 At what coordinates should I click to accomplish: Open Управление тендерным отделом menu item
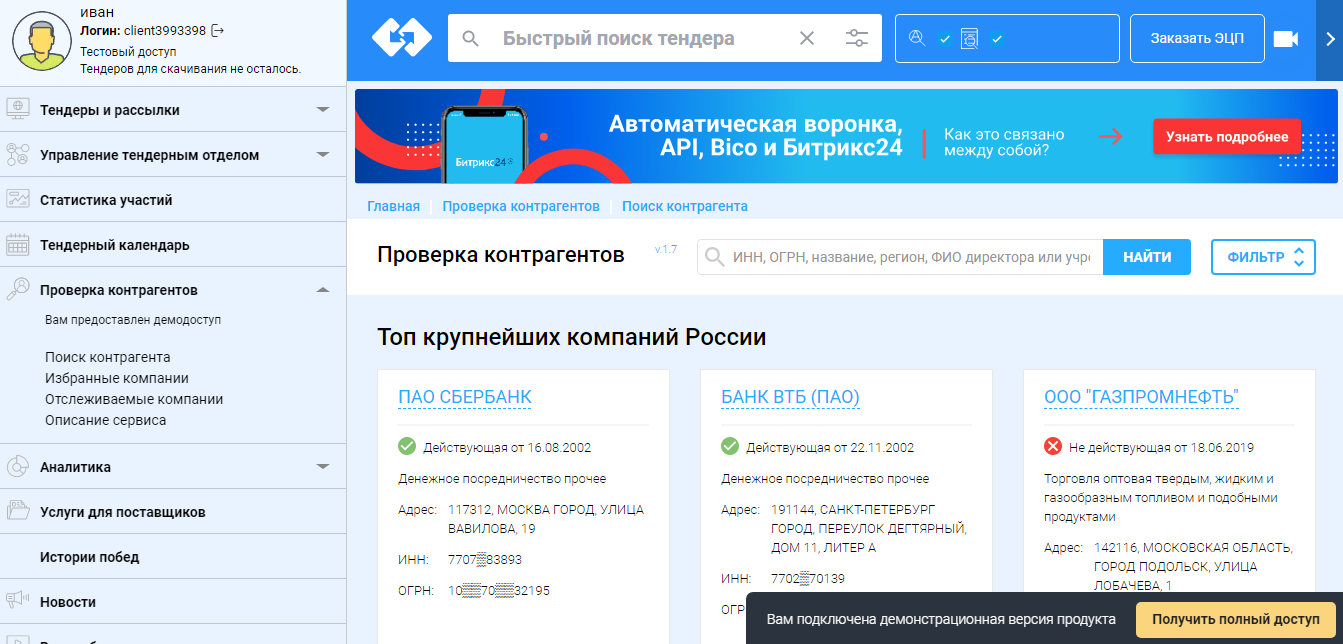(150, 155)
